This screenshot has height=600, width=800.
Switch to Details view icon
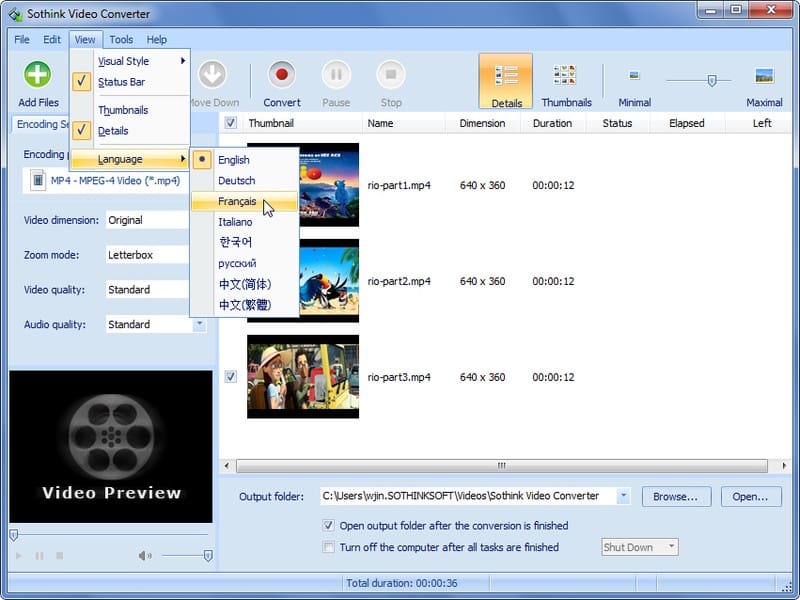[506, 76]
